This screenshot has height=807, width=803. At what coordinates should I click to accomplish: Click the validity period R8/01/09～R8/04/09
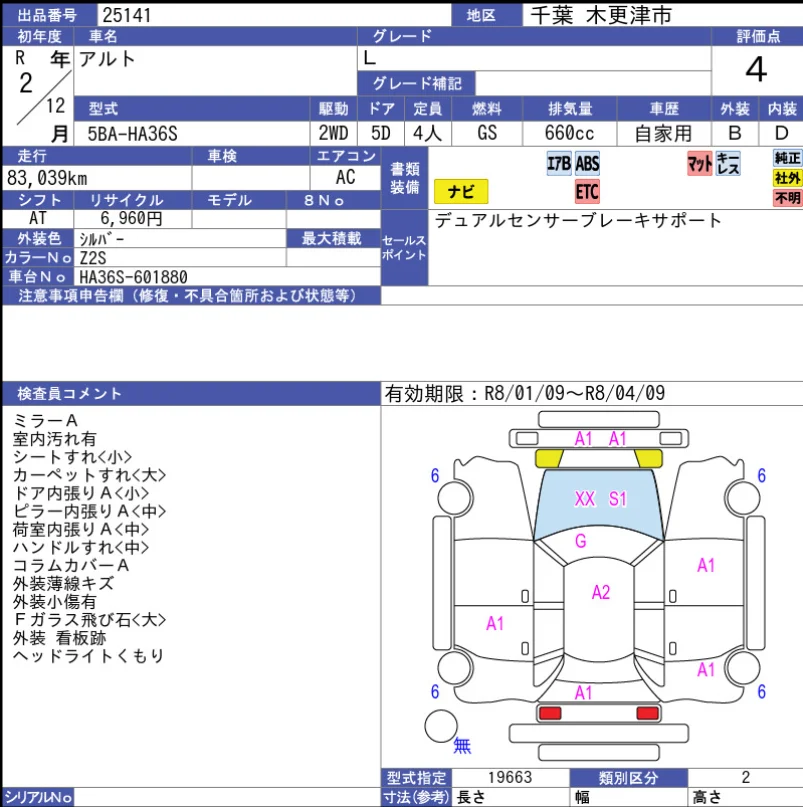(x=574, y=393)
